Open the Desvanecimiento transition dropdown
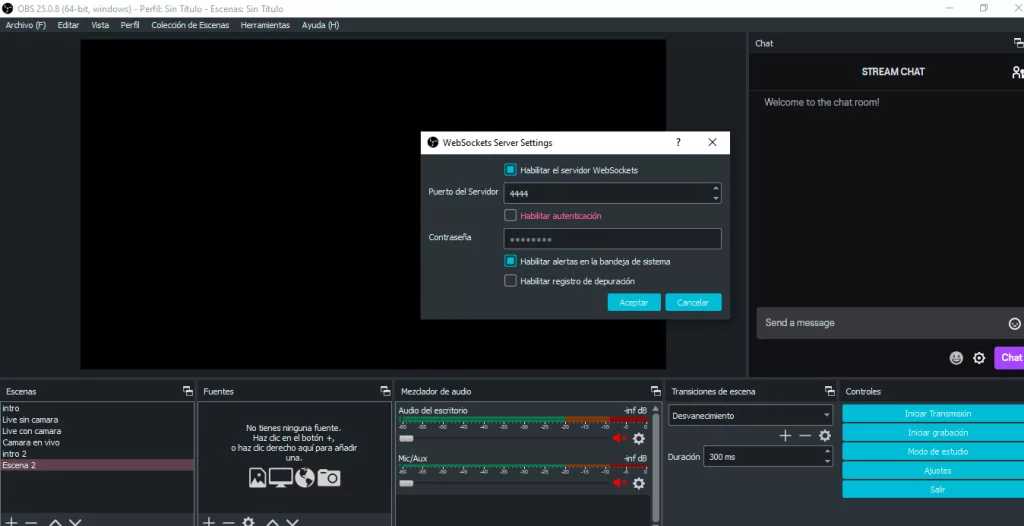The height and width of the screenshot is (526, 1024). click(x=751, y=416)
